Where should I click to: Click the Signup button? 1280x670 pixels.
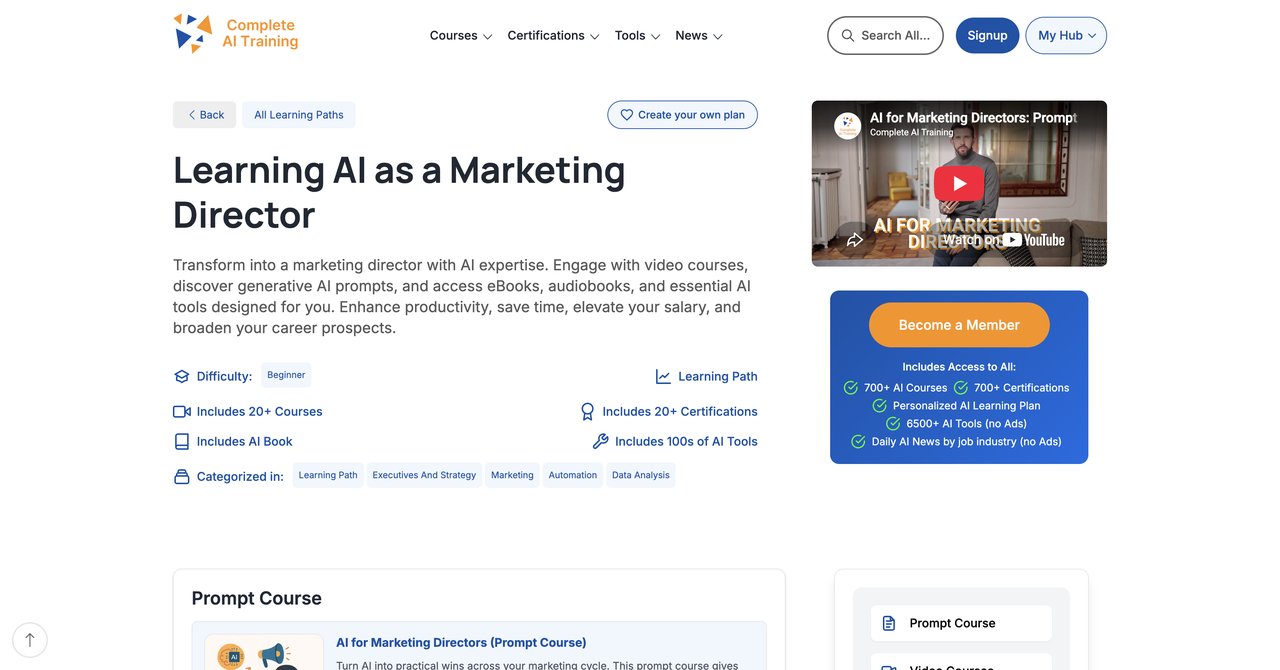tap(987, 35)
